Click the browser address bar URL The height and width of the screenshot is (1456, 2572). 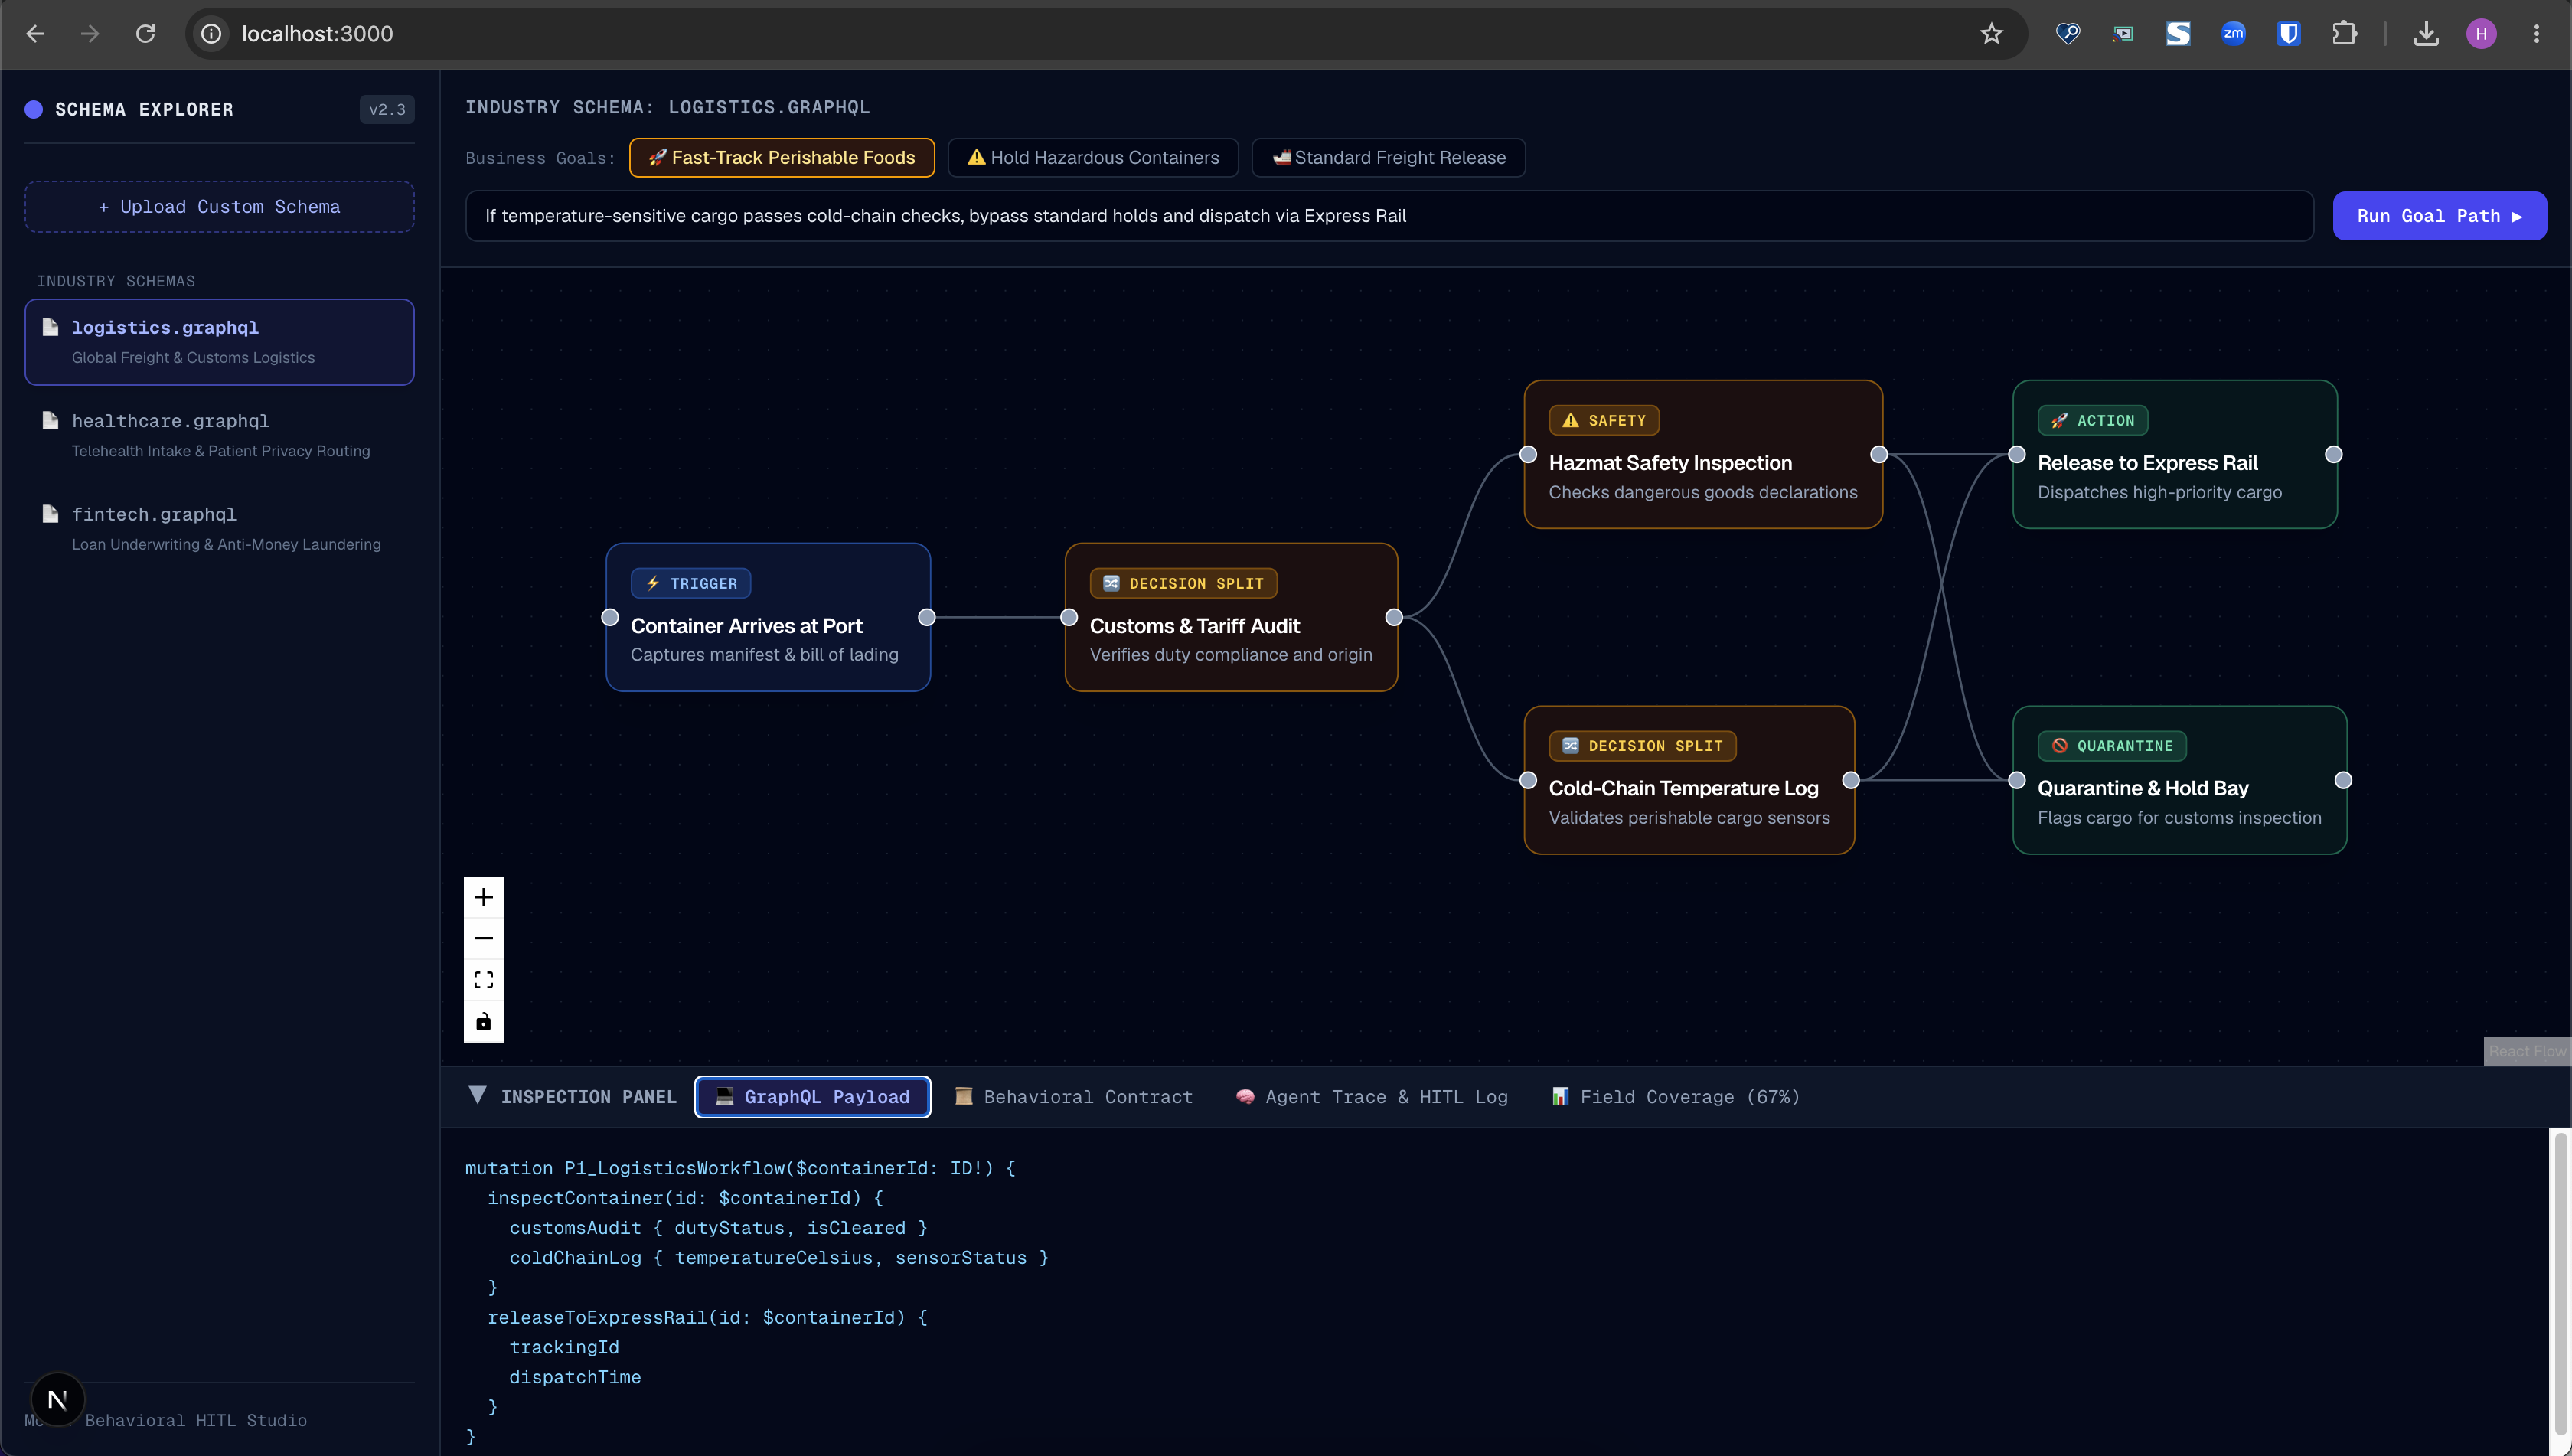pos(317,34)
